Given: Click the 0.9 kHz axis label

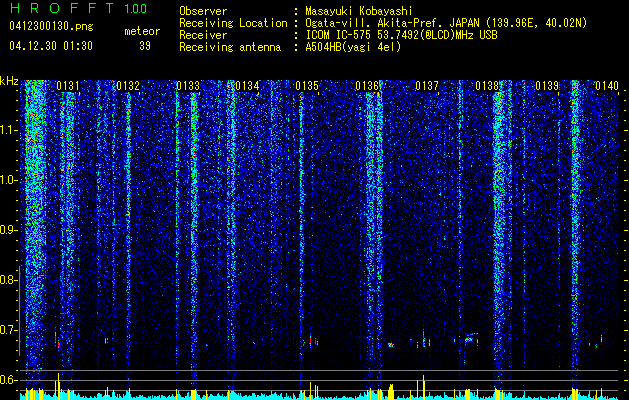Looking at the screenshot, I should pos(8,230).
